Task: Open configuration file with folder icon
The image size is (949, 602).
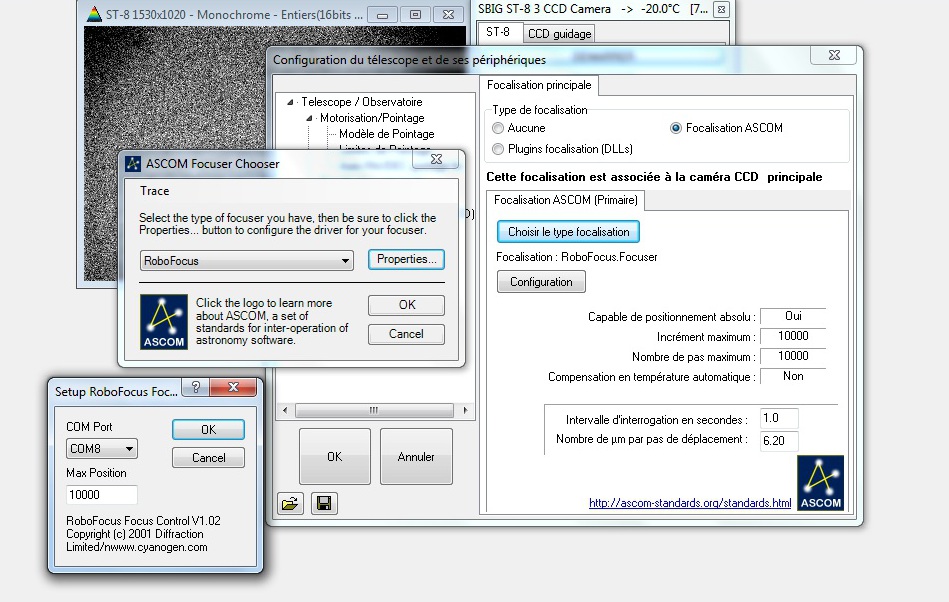Action: [x=290, y=503]
